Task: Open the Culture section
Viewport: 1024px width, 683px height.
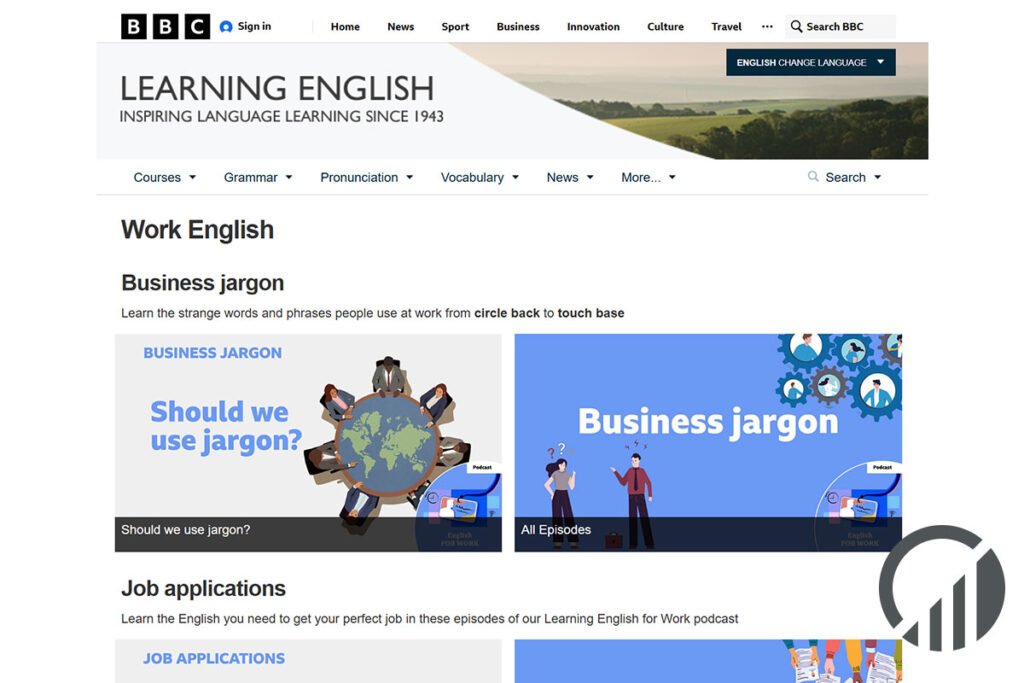Action: pos(665,27)
